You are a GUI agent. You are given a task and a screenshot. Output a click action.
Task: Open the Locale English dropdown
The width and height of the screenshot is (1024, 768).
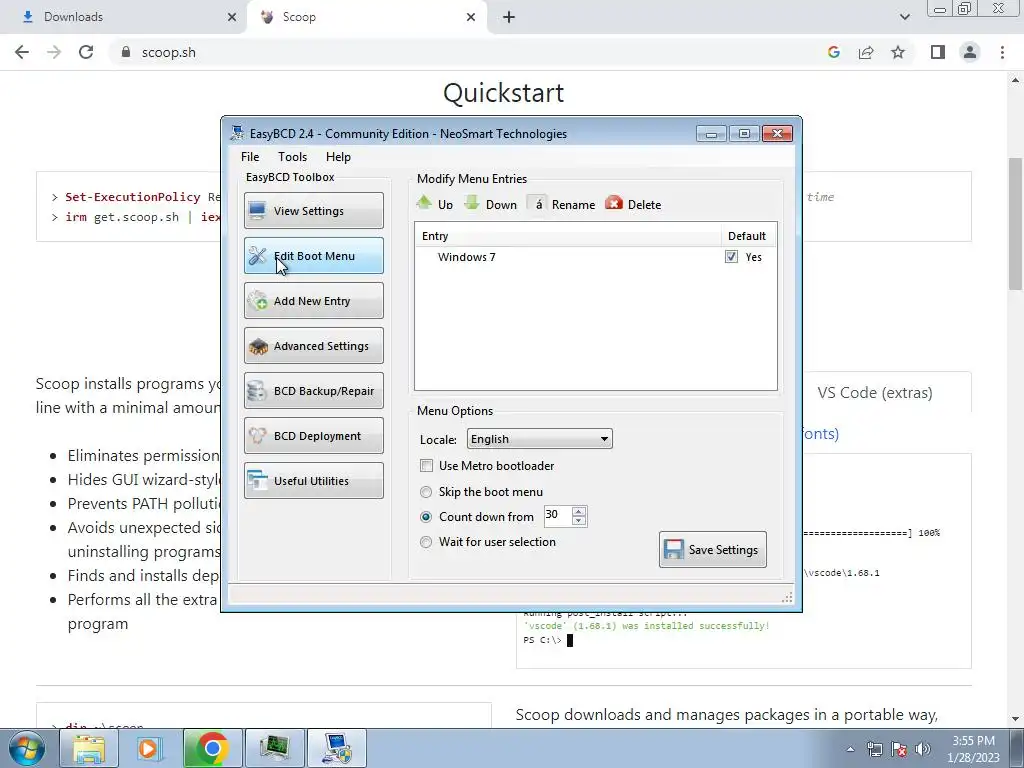coord(539,439)
